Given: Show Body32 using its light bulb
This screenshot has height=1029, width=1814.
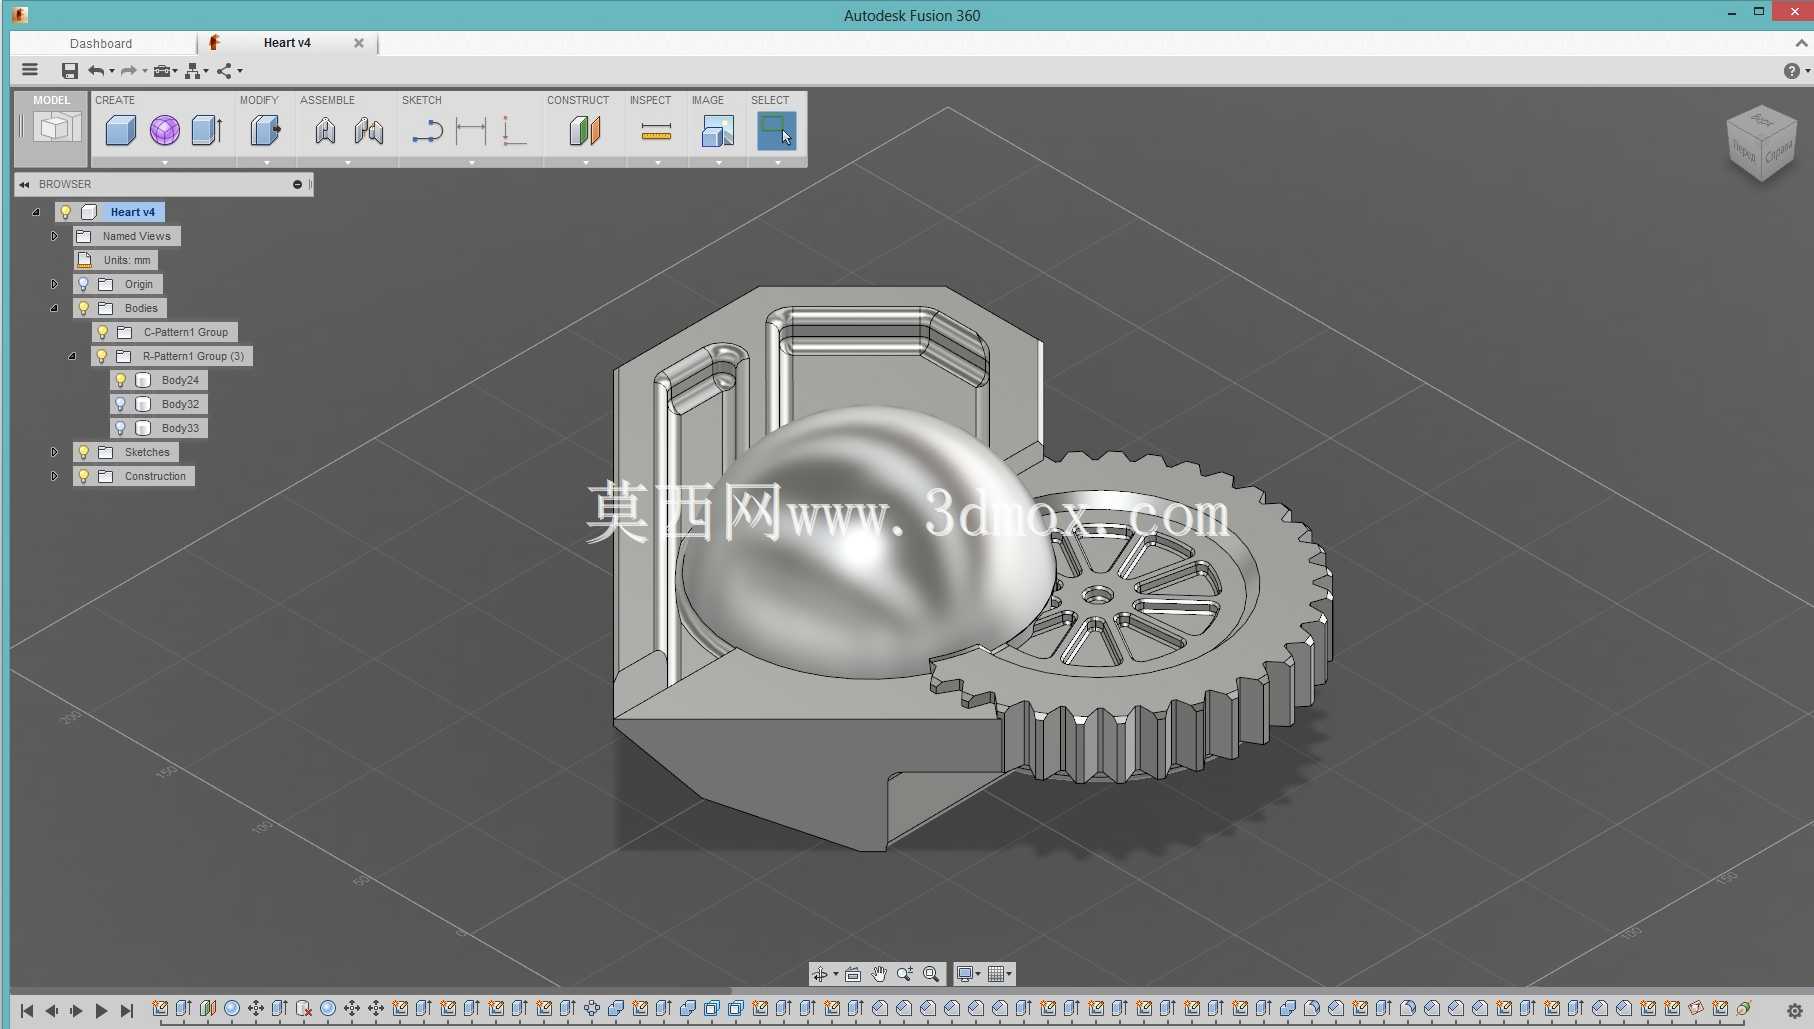Looking at the screenshot, I should pos(121,404).
